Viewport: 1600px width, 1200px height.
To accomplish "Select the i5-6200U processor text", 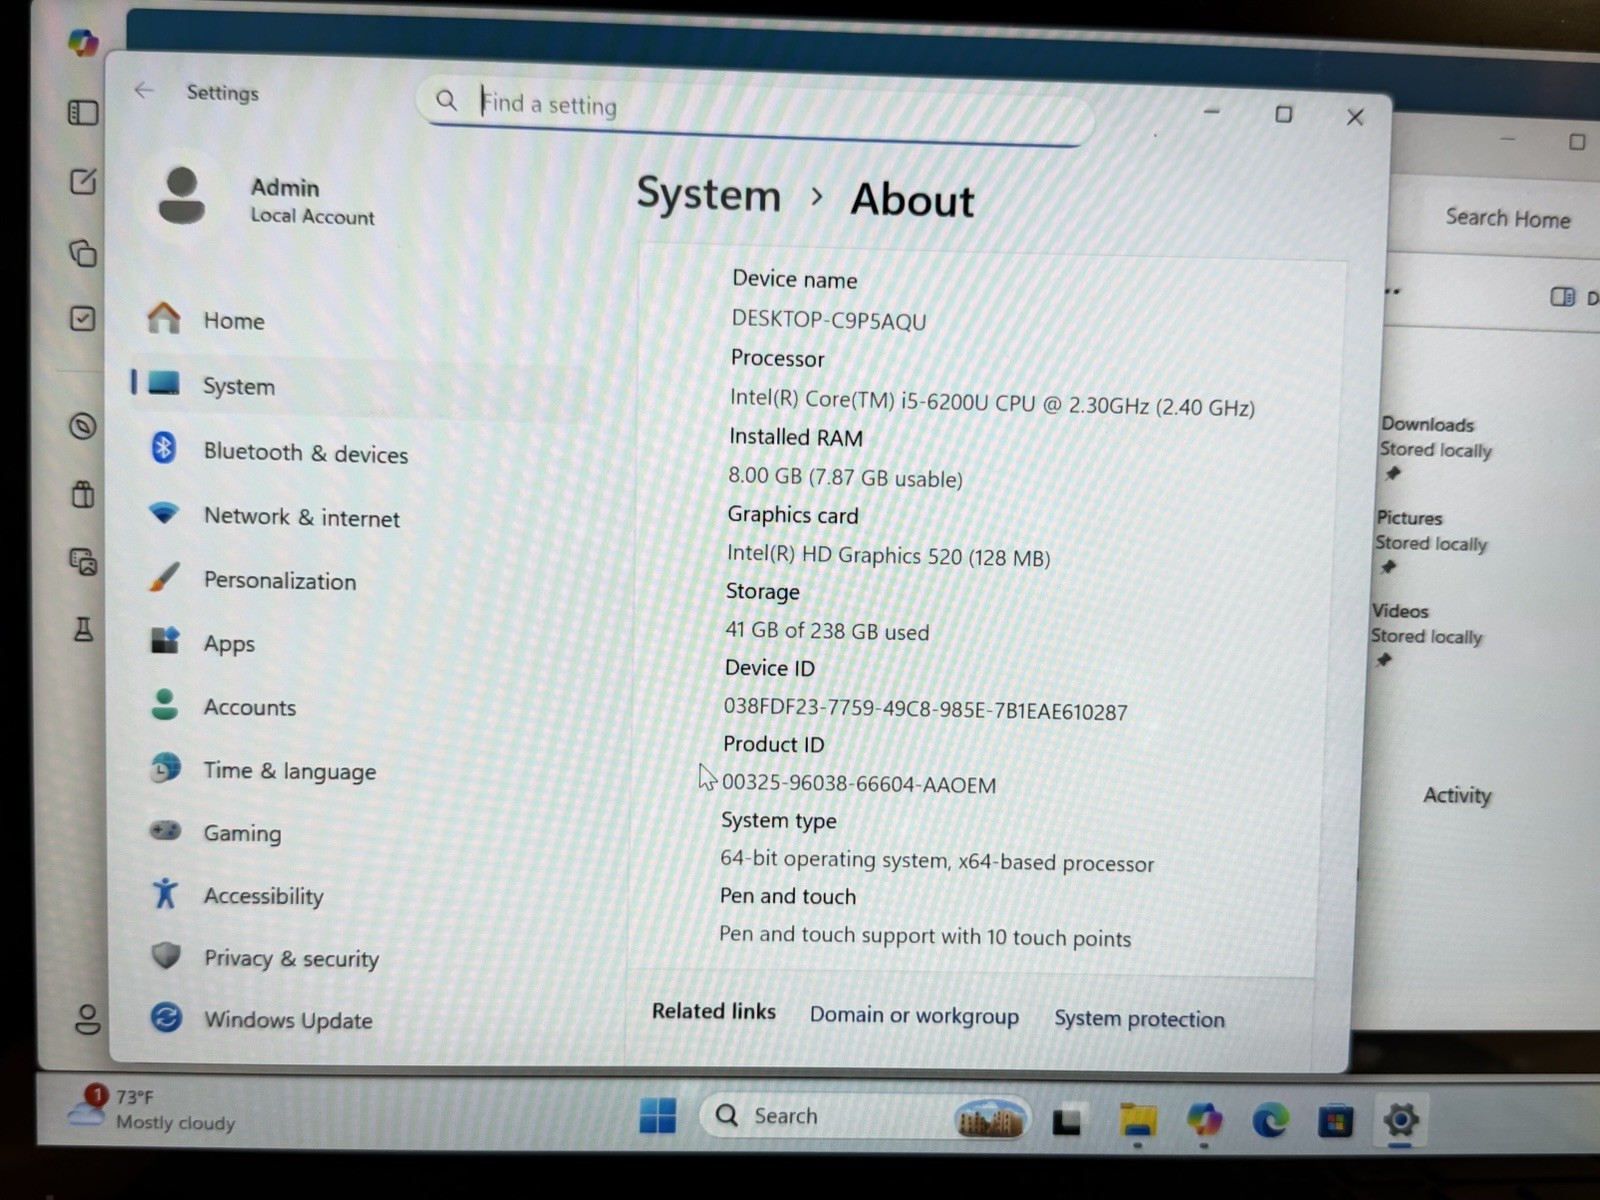I will pos(992,402).
